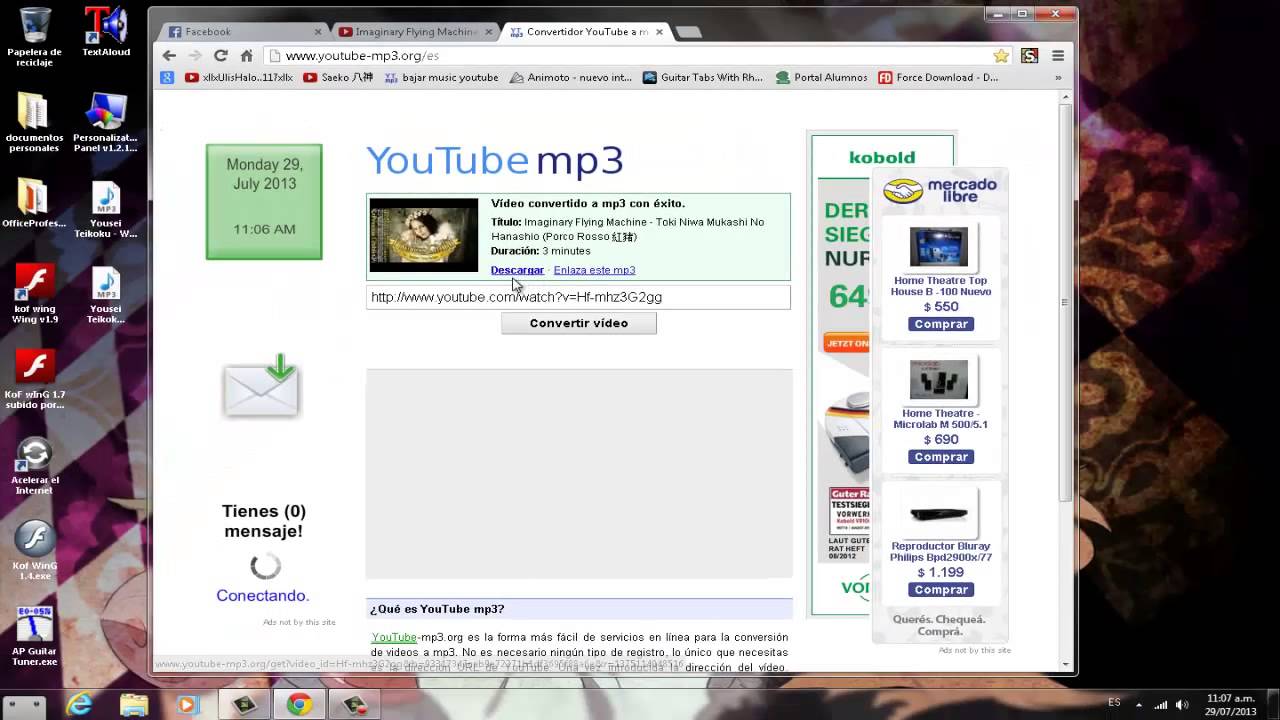The image size is (1280, 720).
Task: Open the Google bookmark icon
Action: point(167,77)
